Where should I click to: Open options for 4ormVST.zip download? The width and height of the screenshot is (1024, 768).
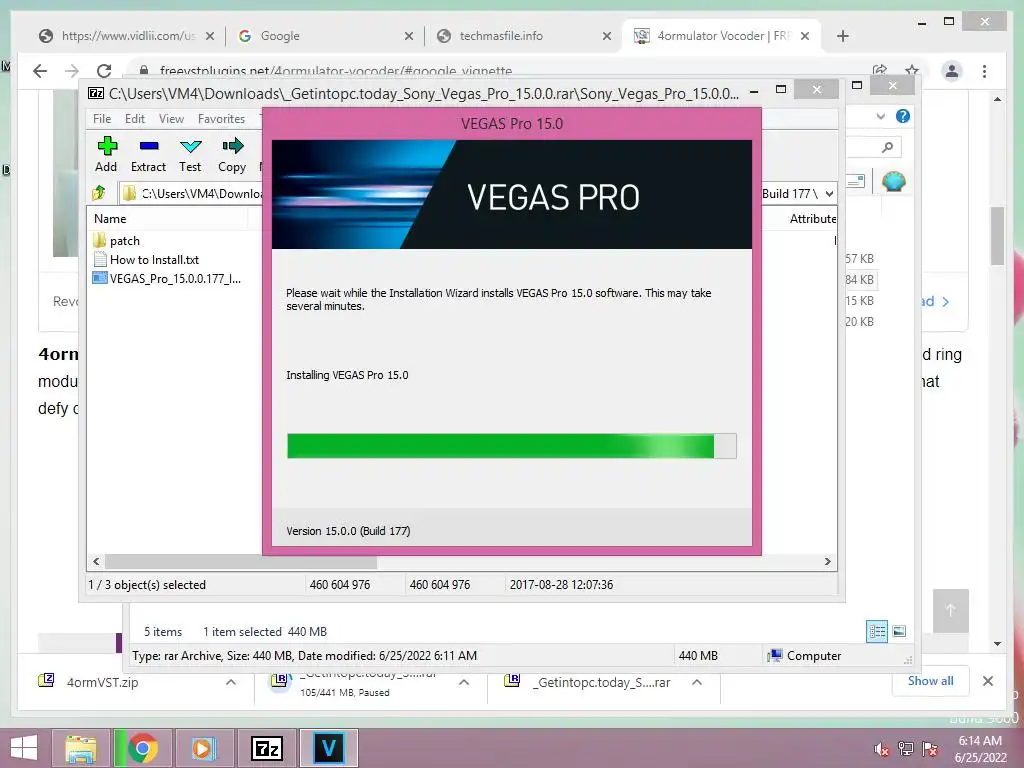pos(231,682)
